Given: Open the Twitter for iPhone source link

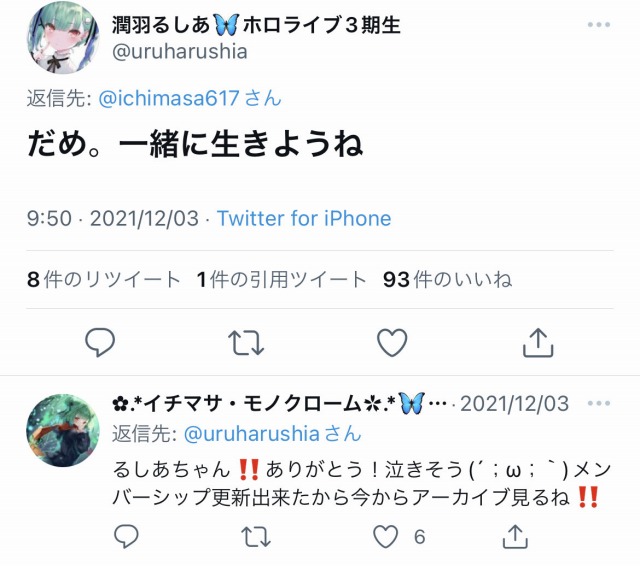Looking at the screenshot, I should tap(304, 218).
